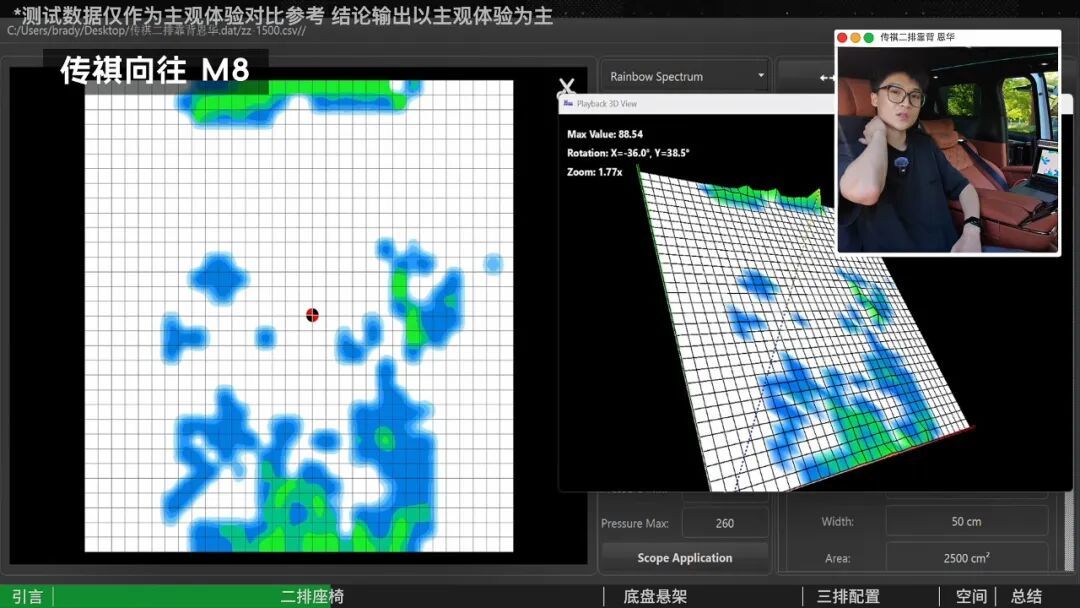Open the 三排配置 chapter
This screenshot has width=1080, height=608.
pyautogui.click(x=849, y=596)
